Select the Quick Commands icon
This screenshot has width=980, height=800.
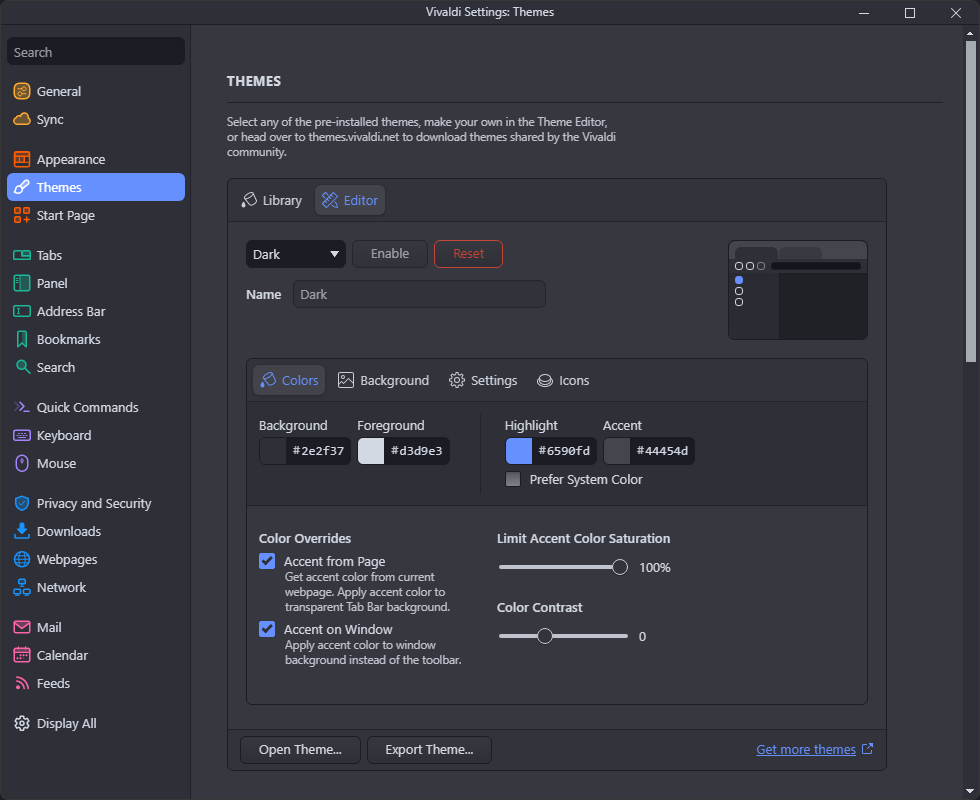[22, 407]
